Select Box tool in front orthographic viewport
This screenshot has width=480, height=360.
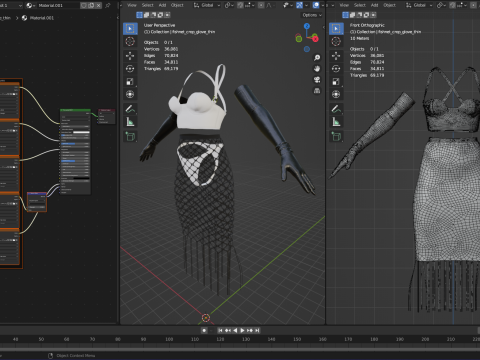[336, 29]
